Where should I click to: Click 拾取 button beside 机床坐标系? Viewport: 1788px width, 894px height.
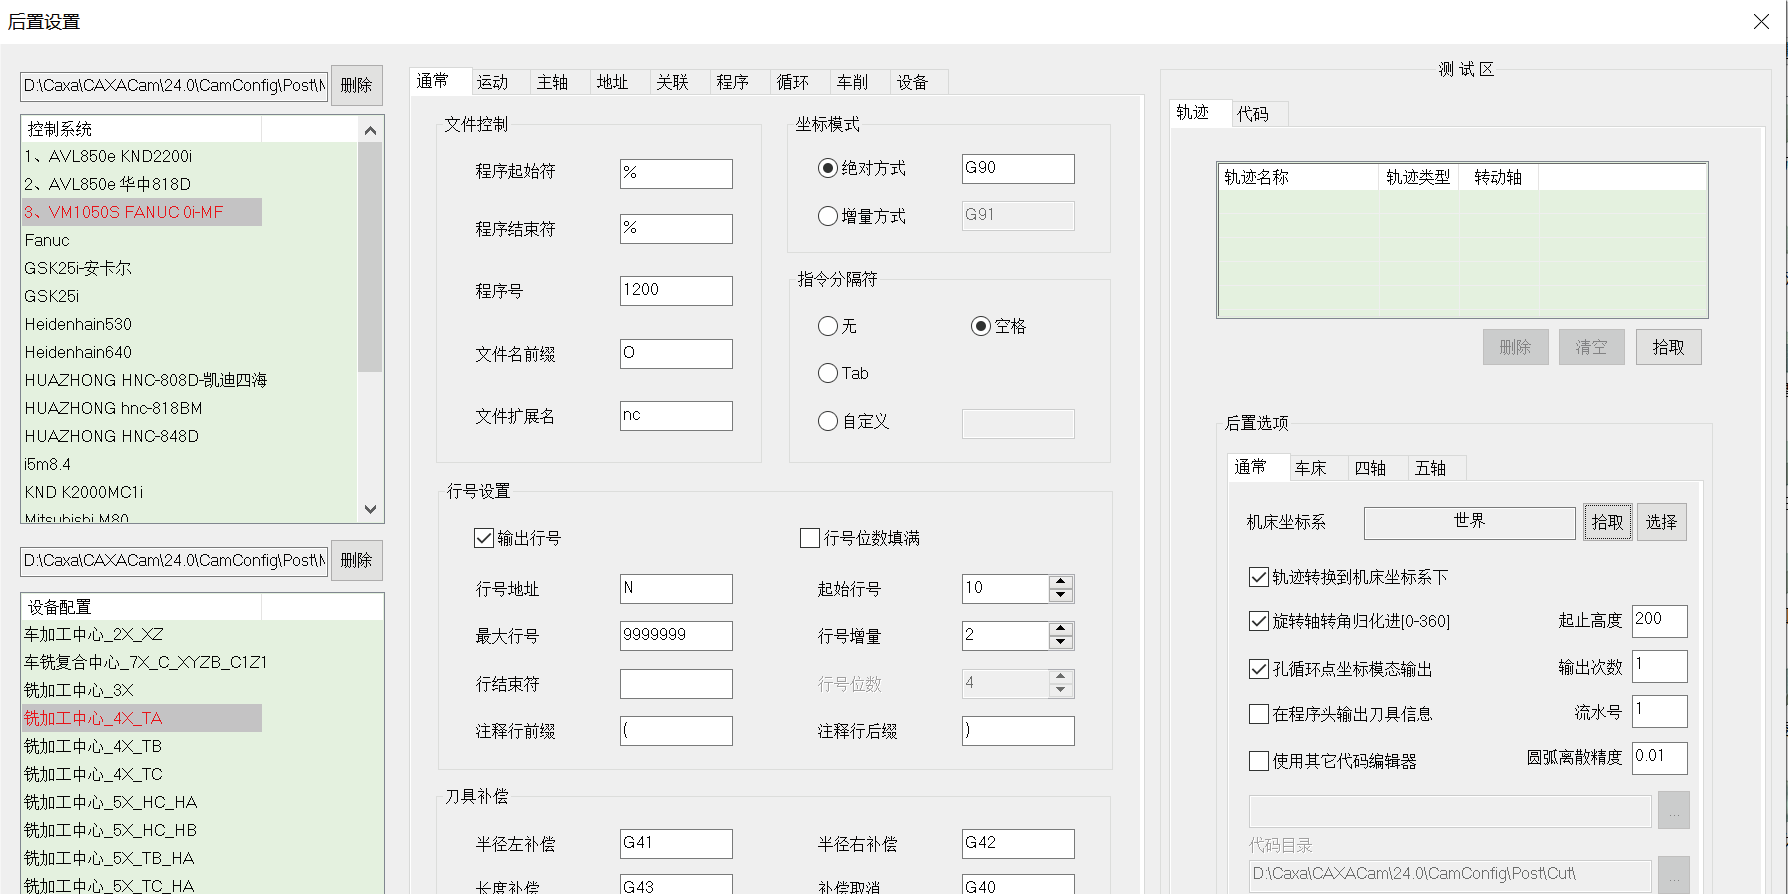coord(1608,522)
